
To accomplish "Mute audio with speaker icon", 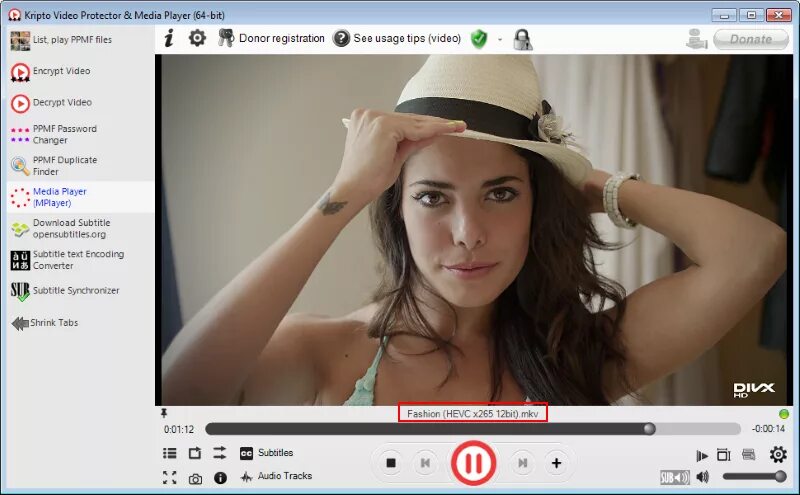I will pyautogui.click(x=703, y=477).
